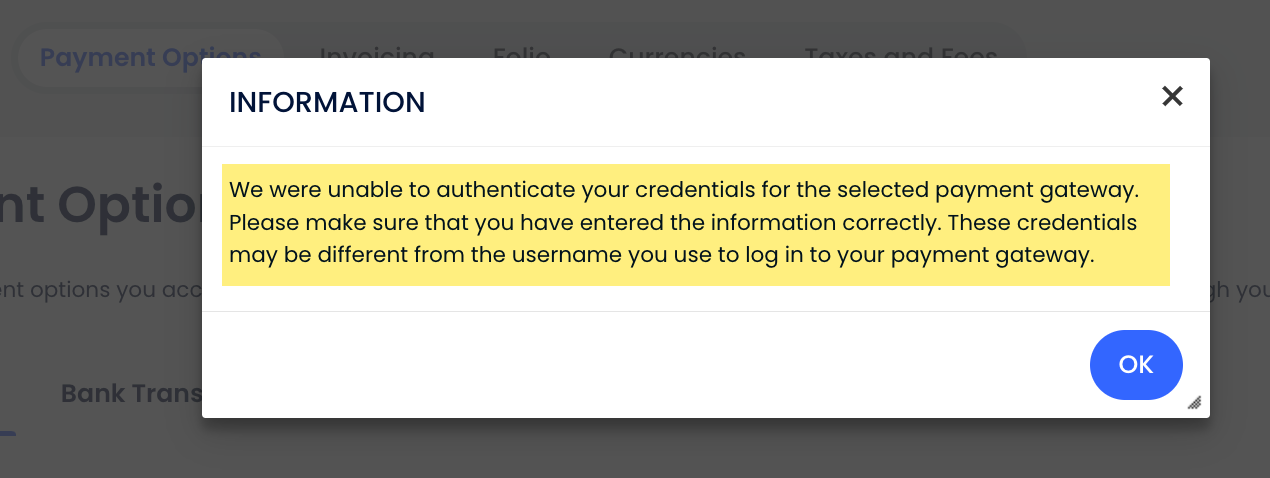The image size is (1270, 478).
Task: Select the Bank Transfer option behind the dialog
Action: [131, 393]
